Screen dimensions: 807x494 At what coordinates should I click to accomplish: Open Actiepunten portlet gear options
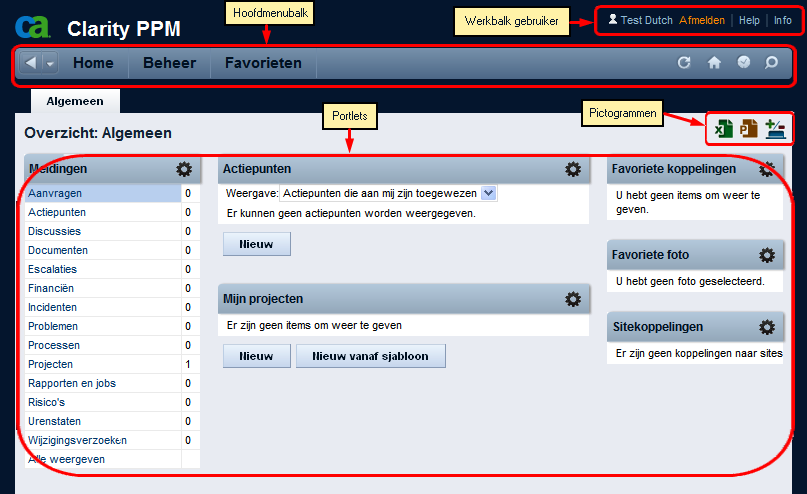click(573, 169)
